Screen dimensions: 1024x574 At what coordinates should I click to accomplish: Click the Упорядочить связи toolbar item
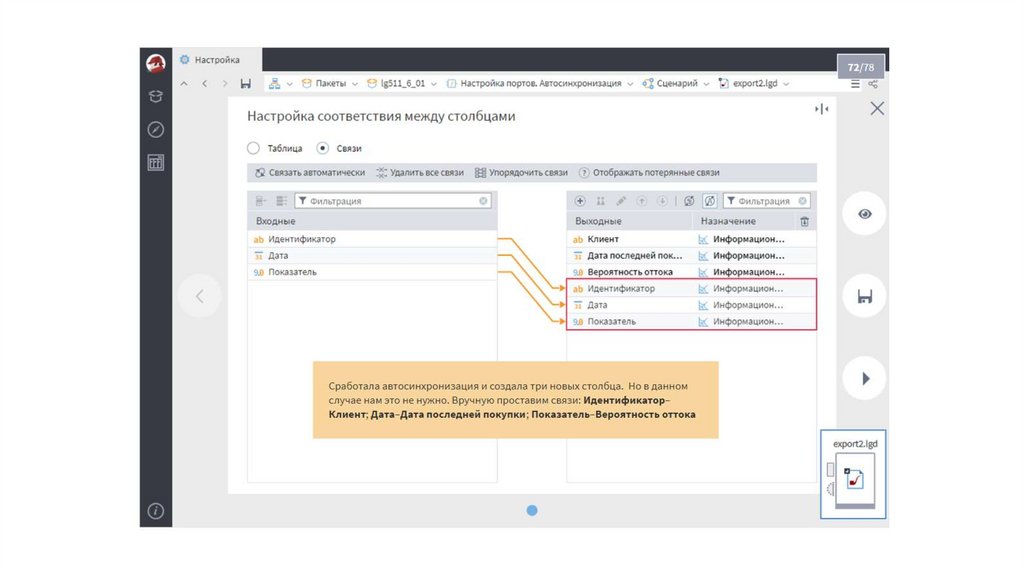pyautogui.click(x=522, y=172)
